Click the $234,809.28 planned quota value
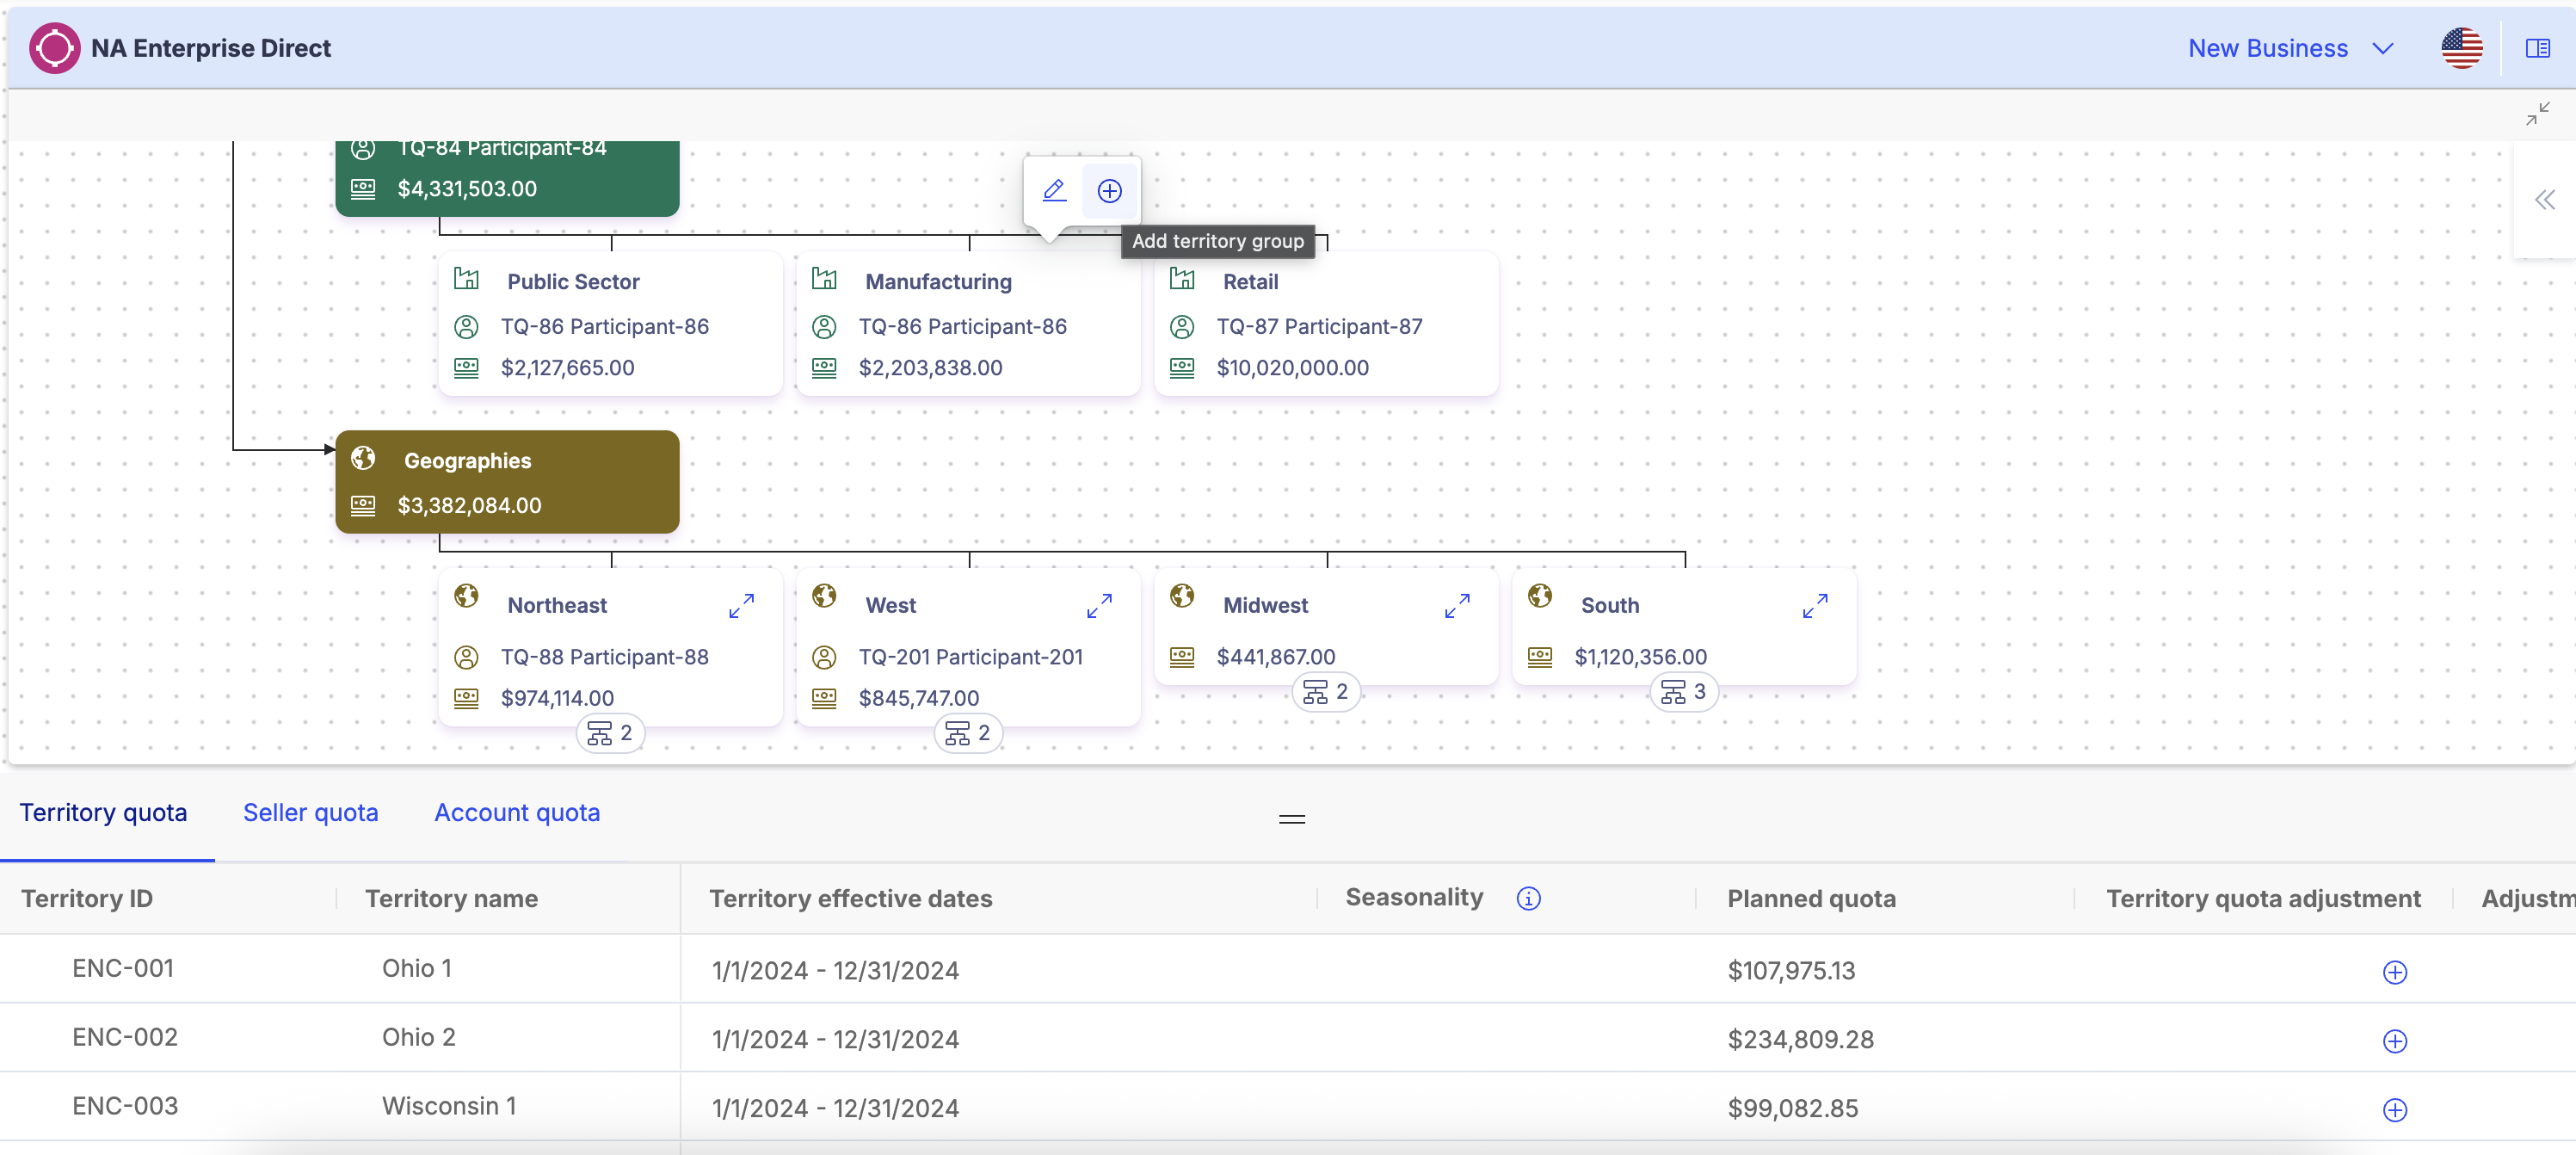The width and height of the screenshot is (2576, 1155). click(1800, 1039)
